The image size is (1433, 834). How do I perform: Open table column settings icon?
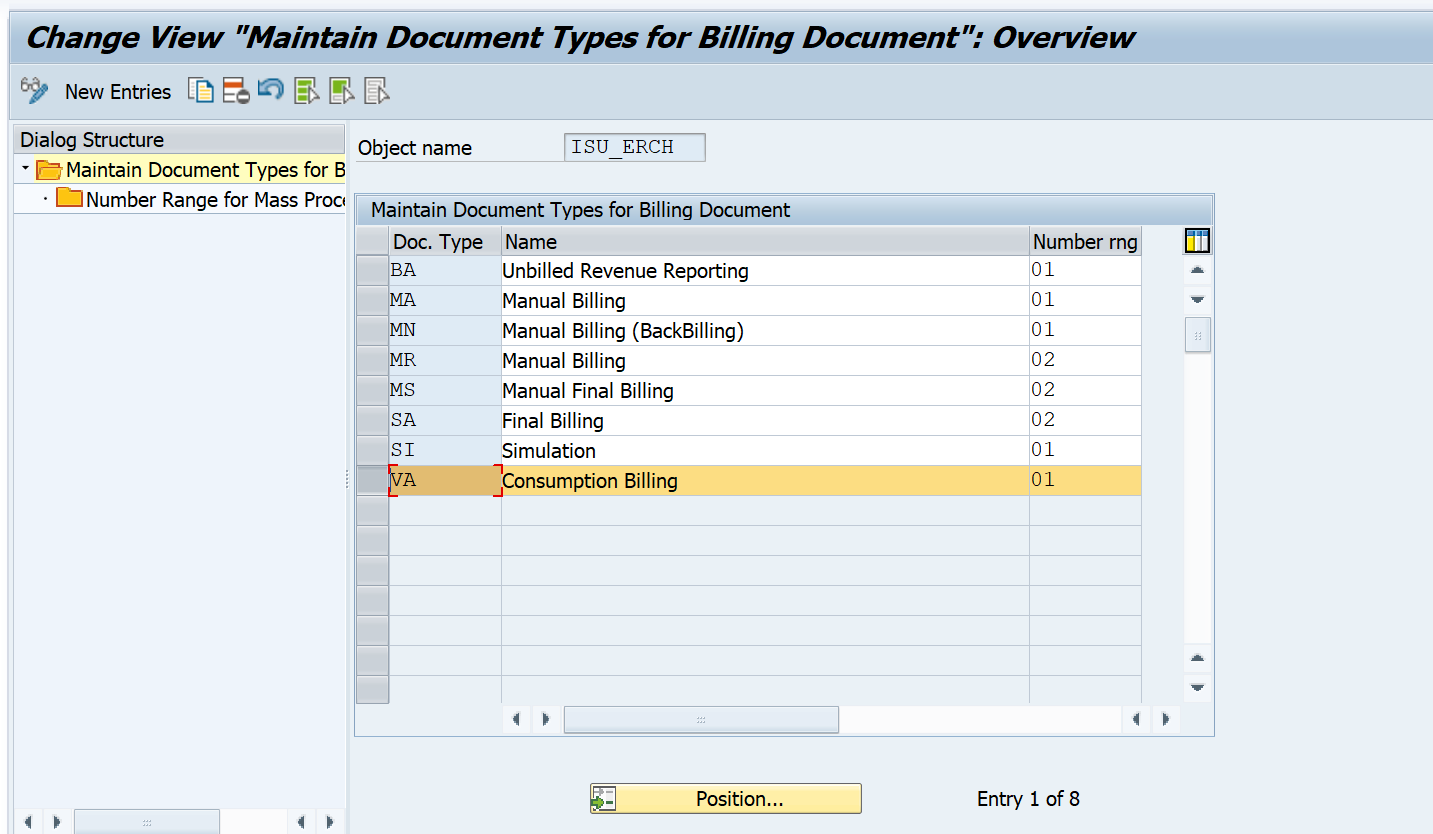point(1197,241)
